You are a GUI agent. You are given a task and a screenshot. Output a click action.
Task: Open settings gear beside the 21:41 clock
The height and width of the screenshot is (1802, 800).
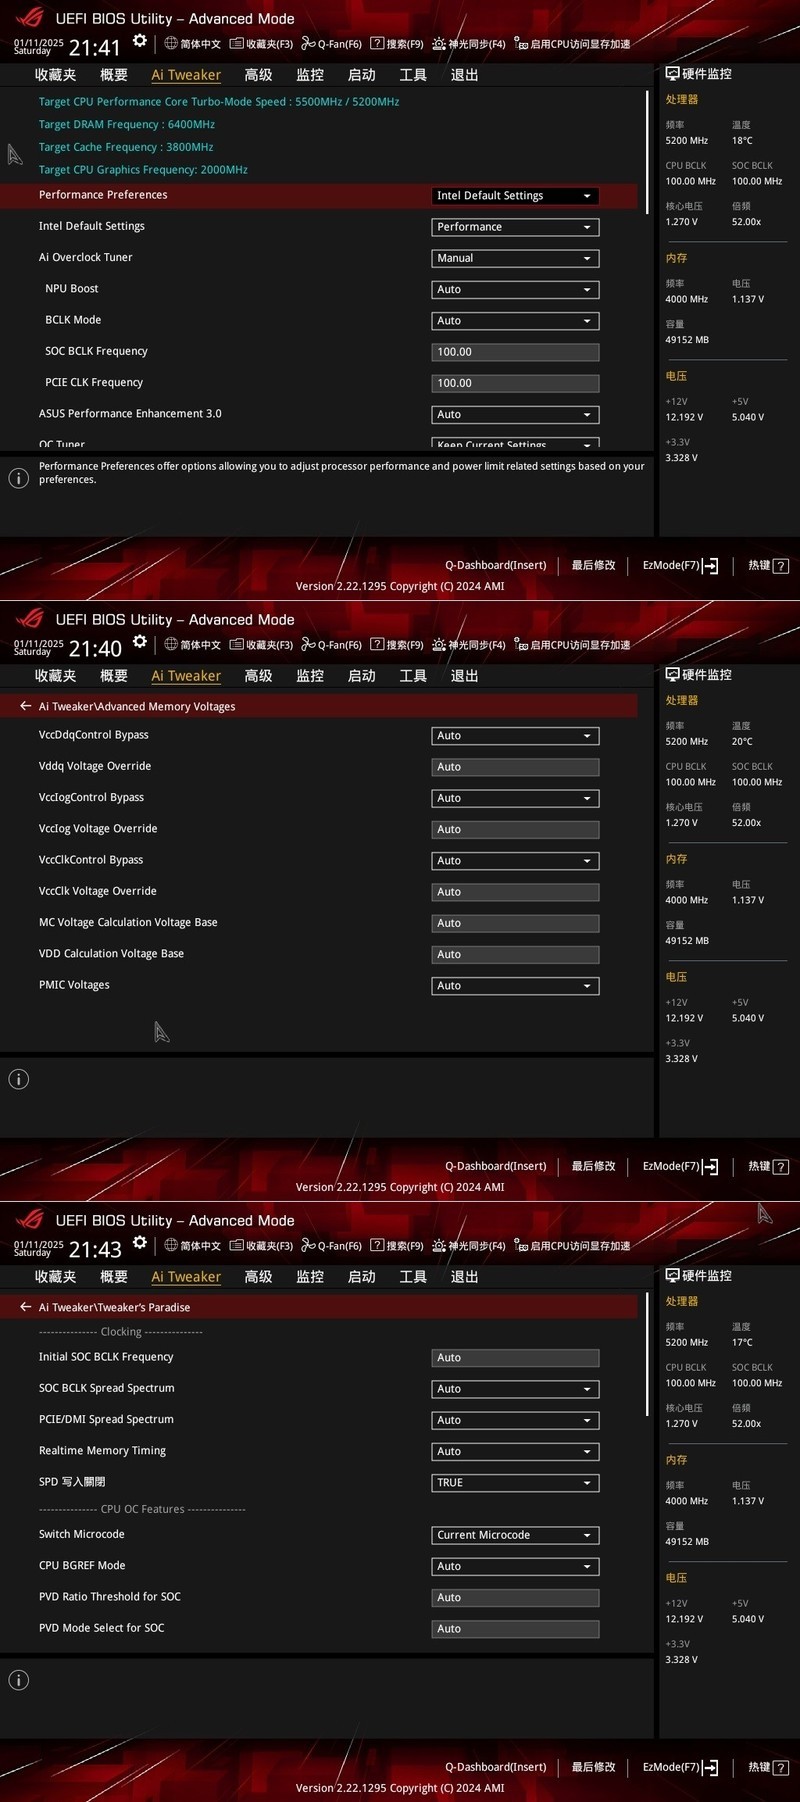140,41
